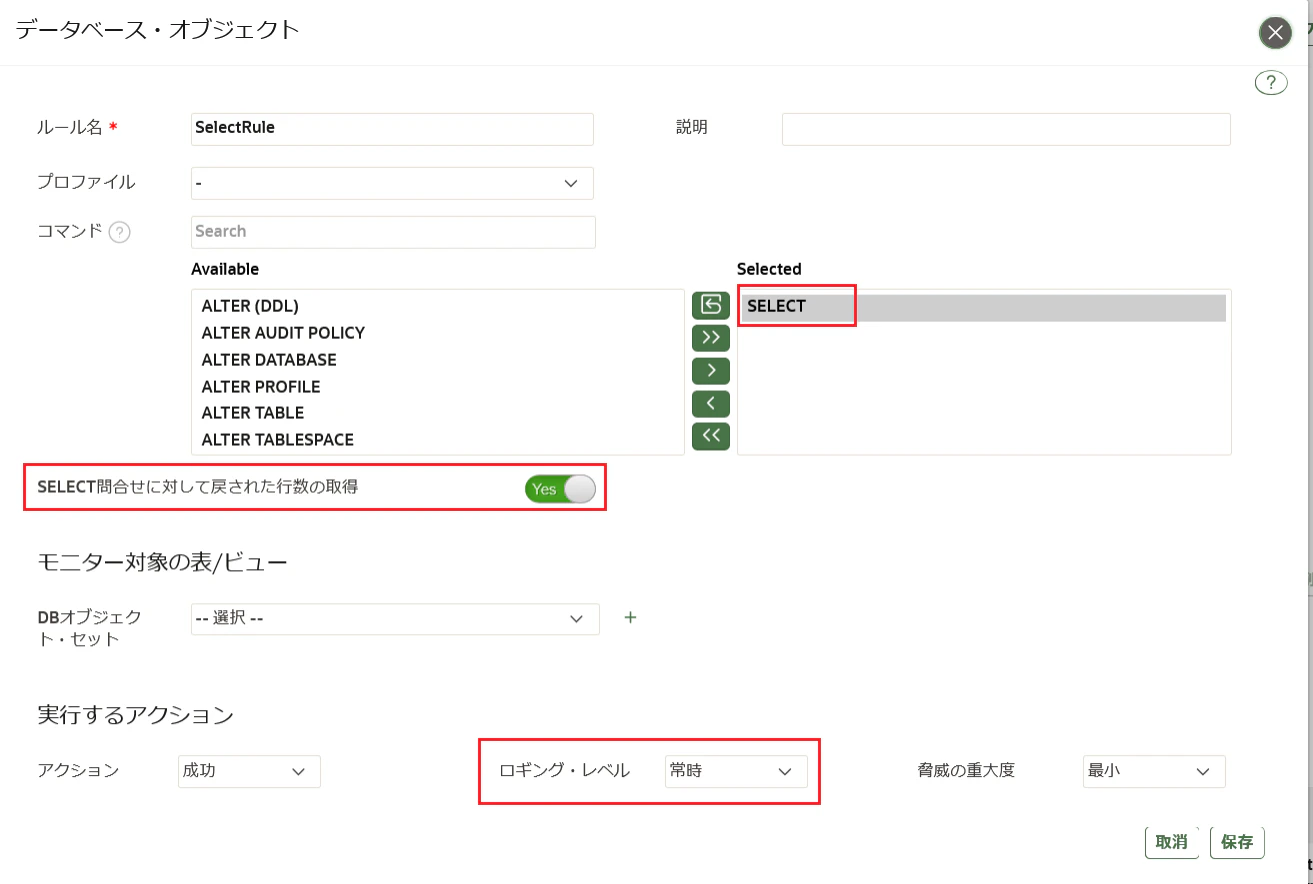Screen dimensions: 1313x884
Task: Open the help question mark icon
Action: click(1271, 82)
